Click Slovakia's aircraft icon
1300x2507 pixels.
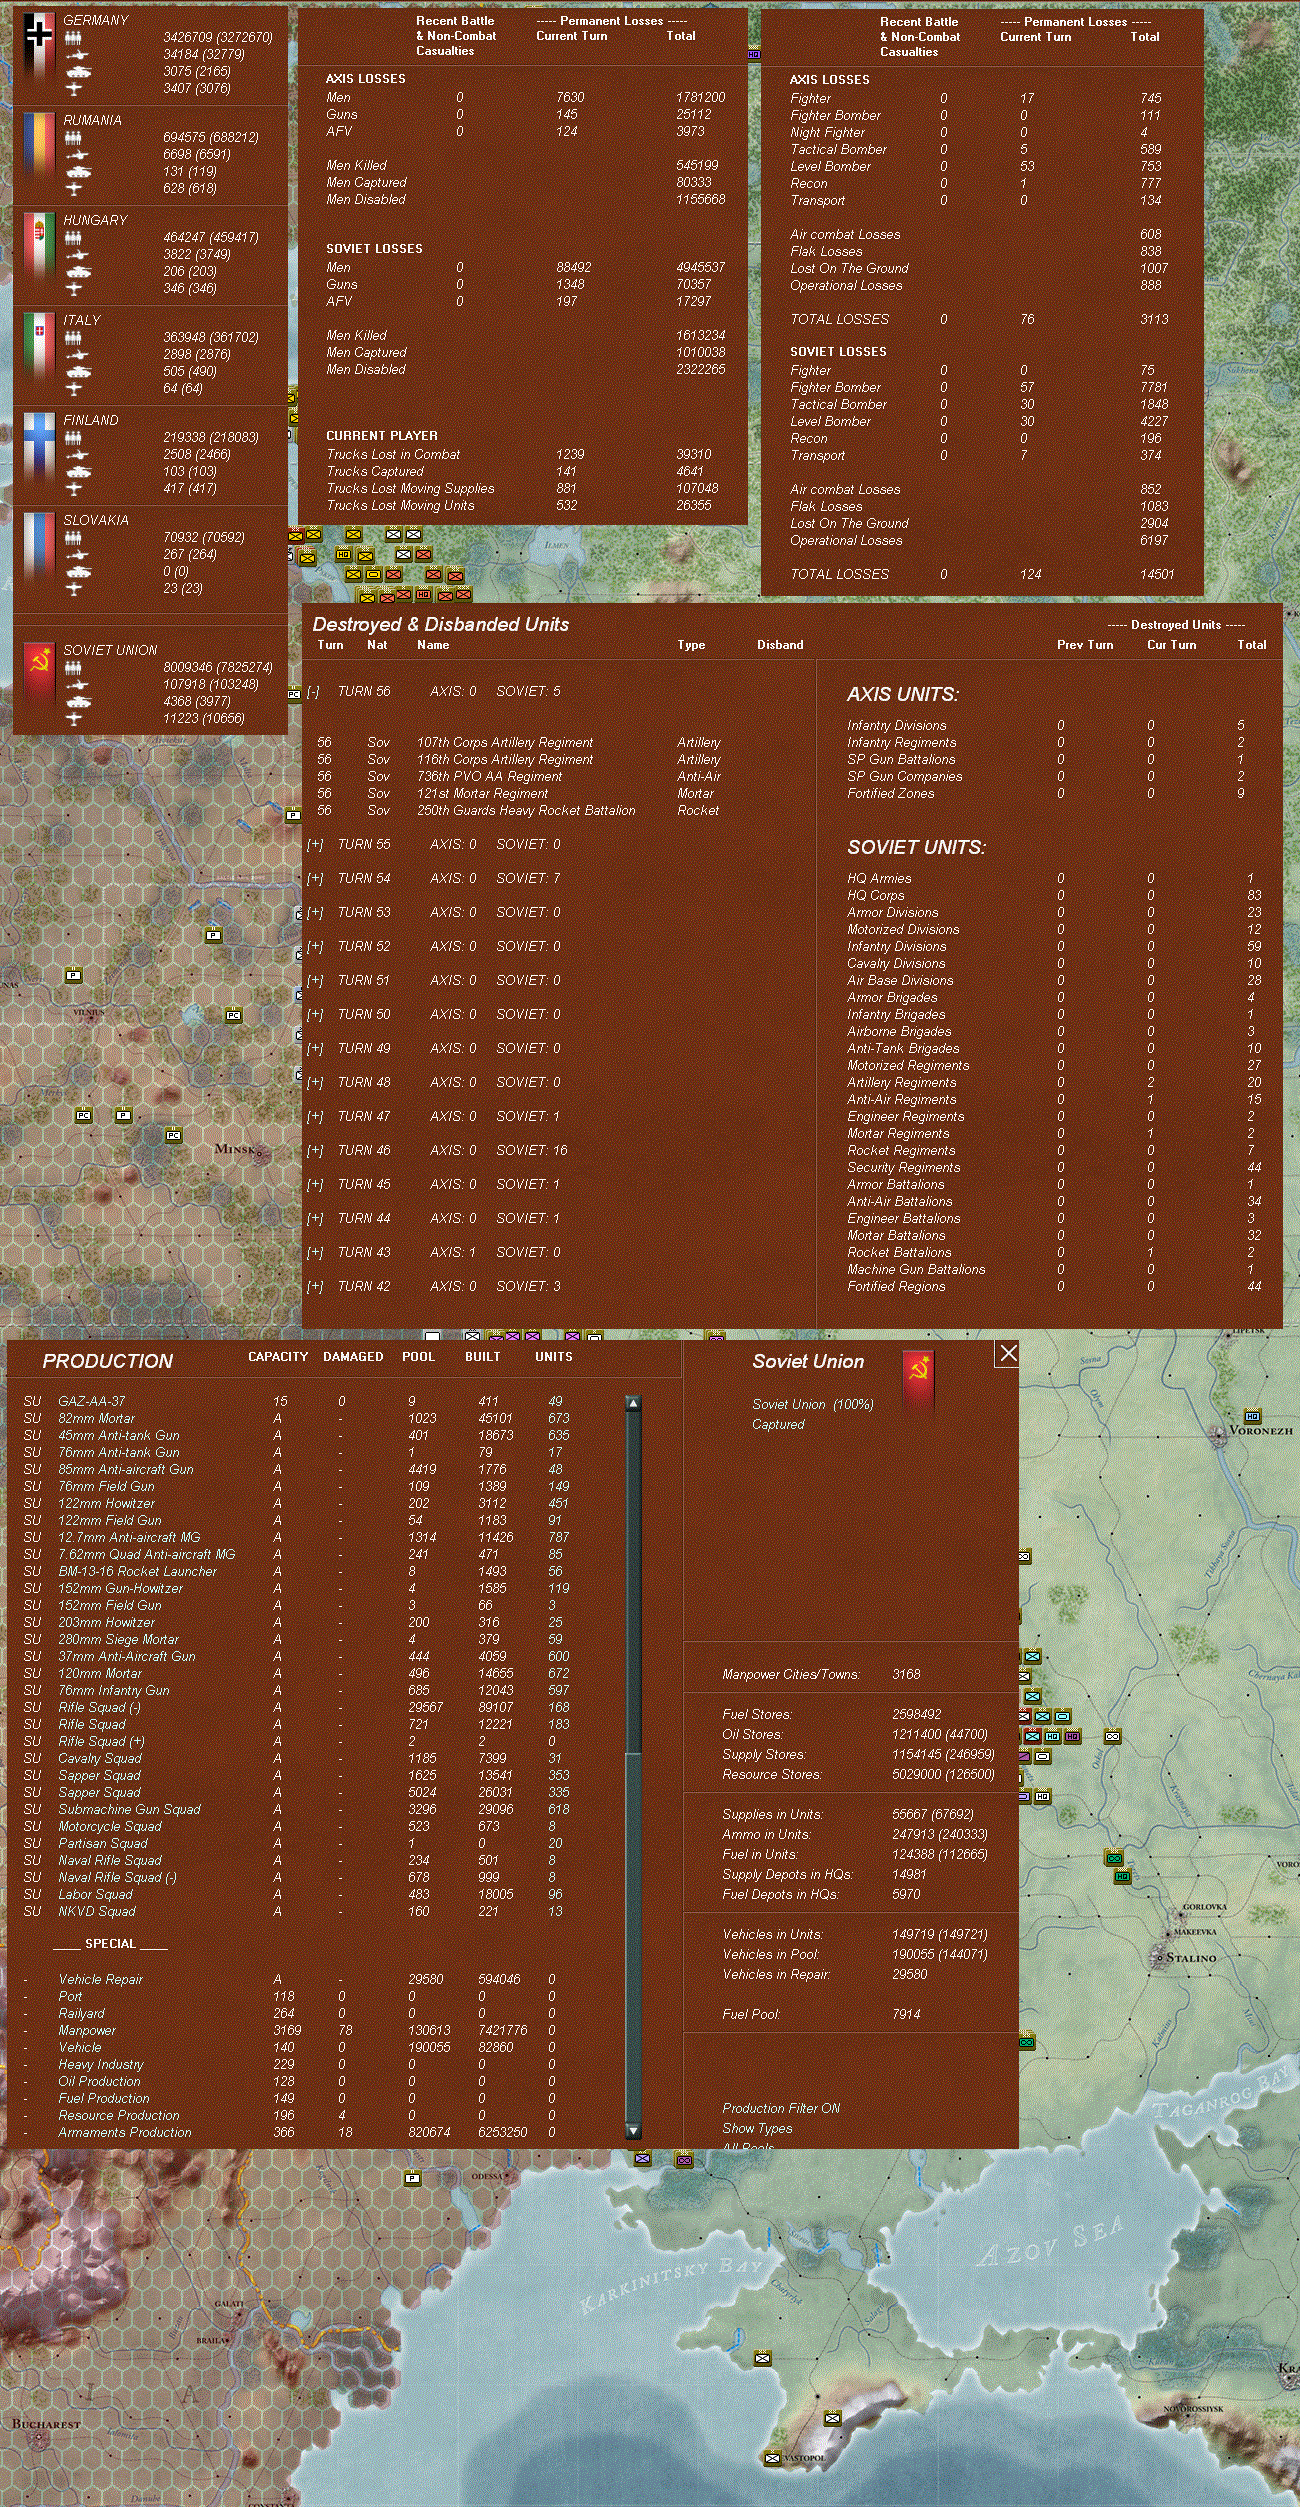(73, 589)
